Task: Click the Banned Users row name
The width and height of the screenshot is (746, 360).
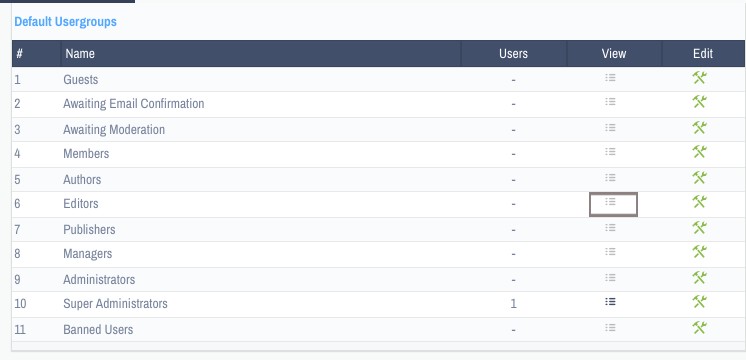Action: [x=98, y=330]
